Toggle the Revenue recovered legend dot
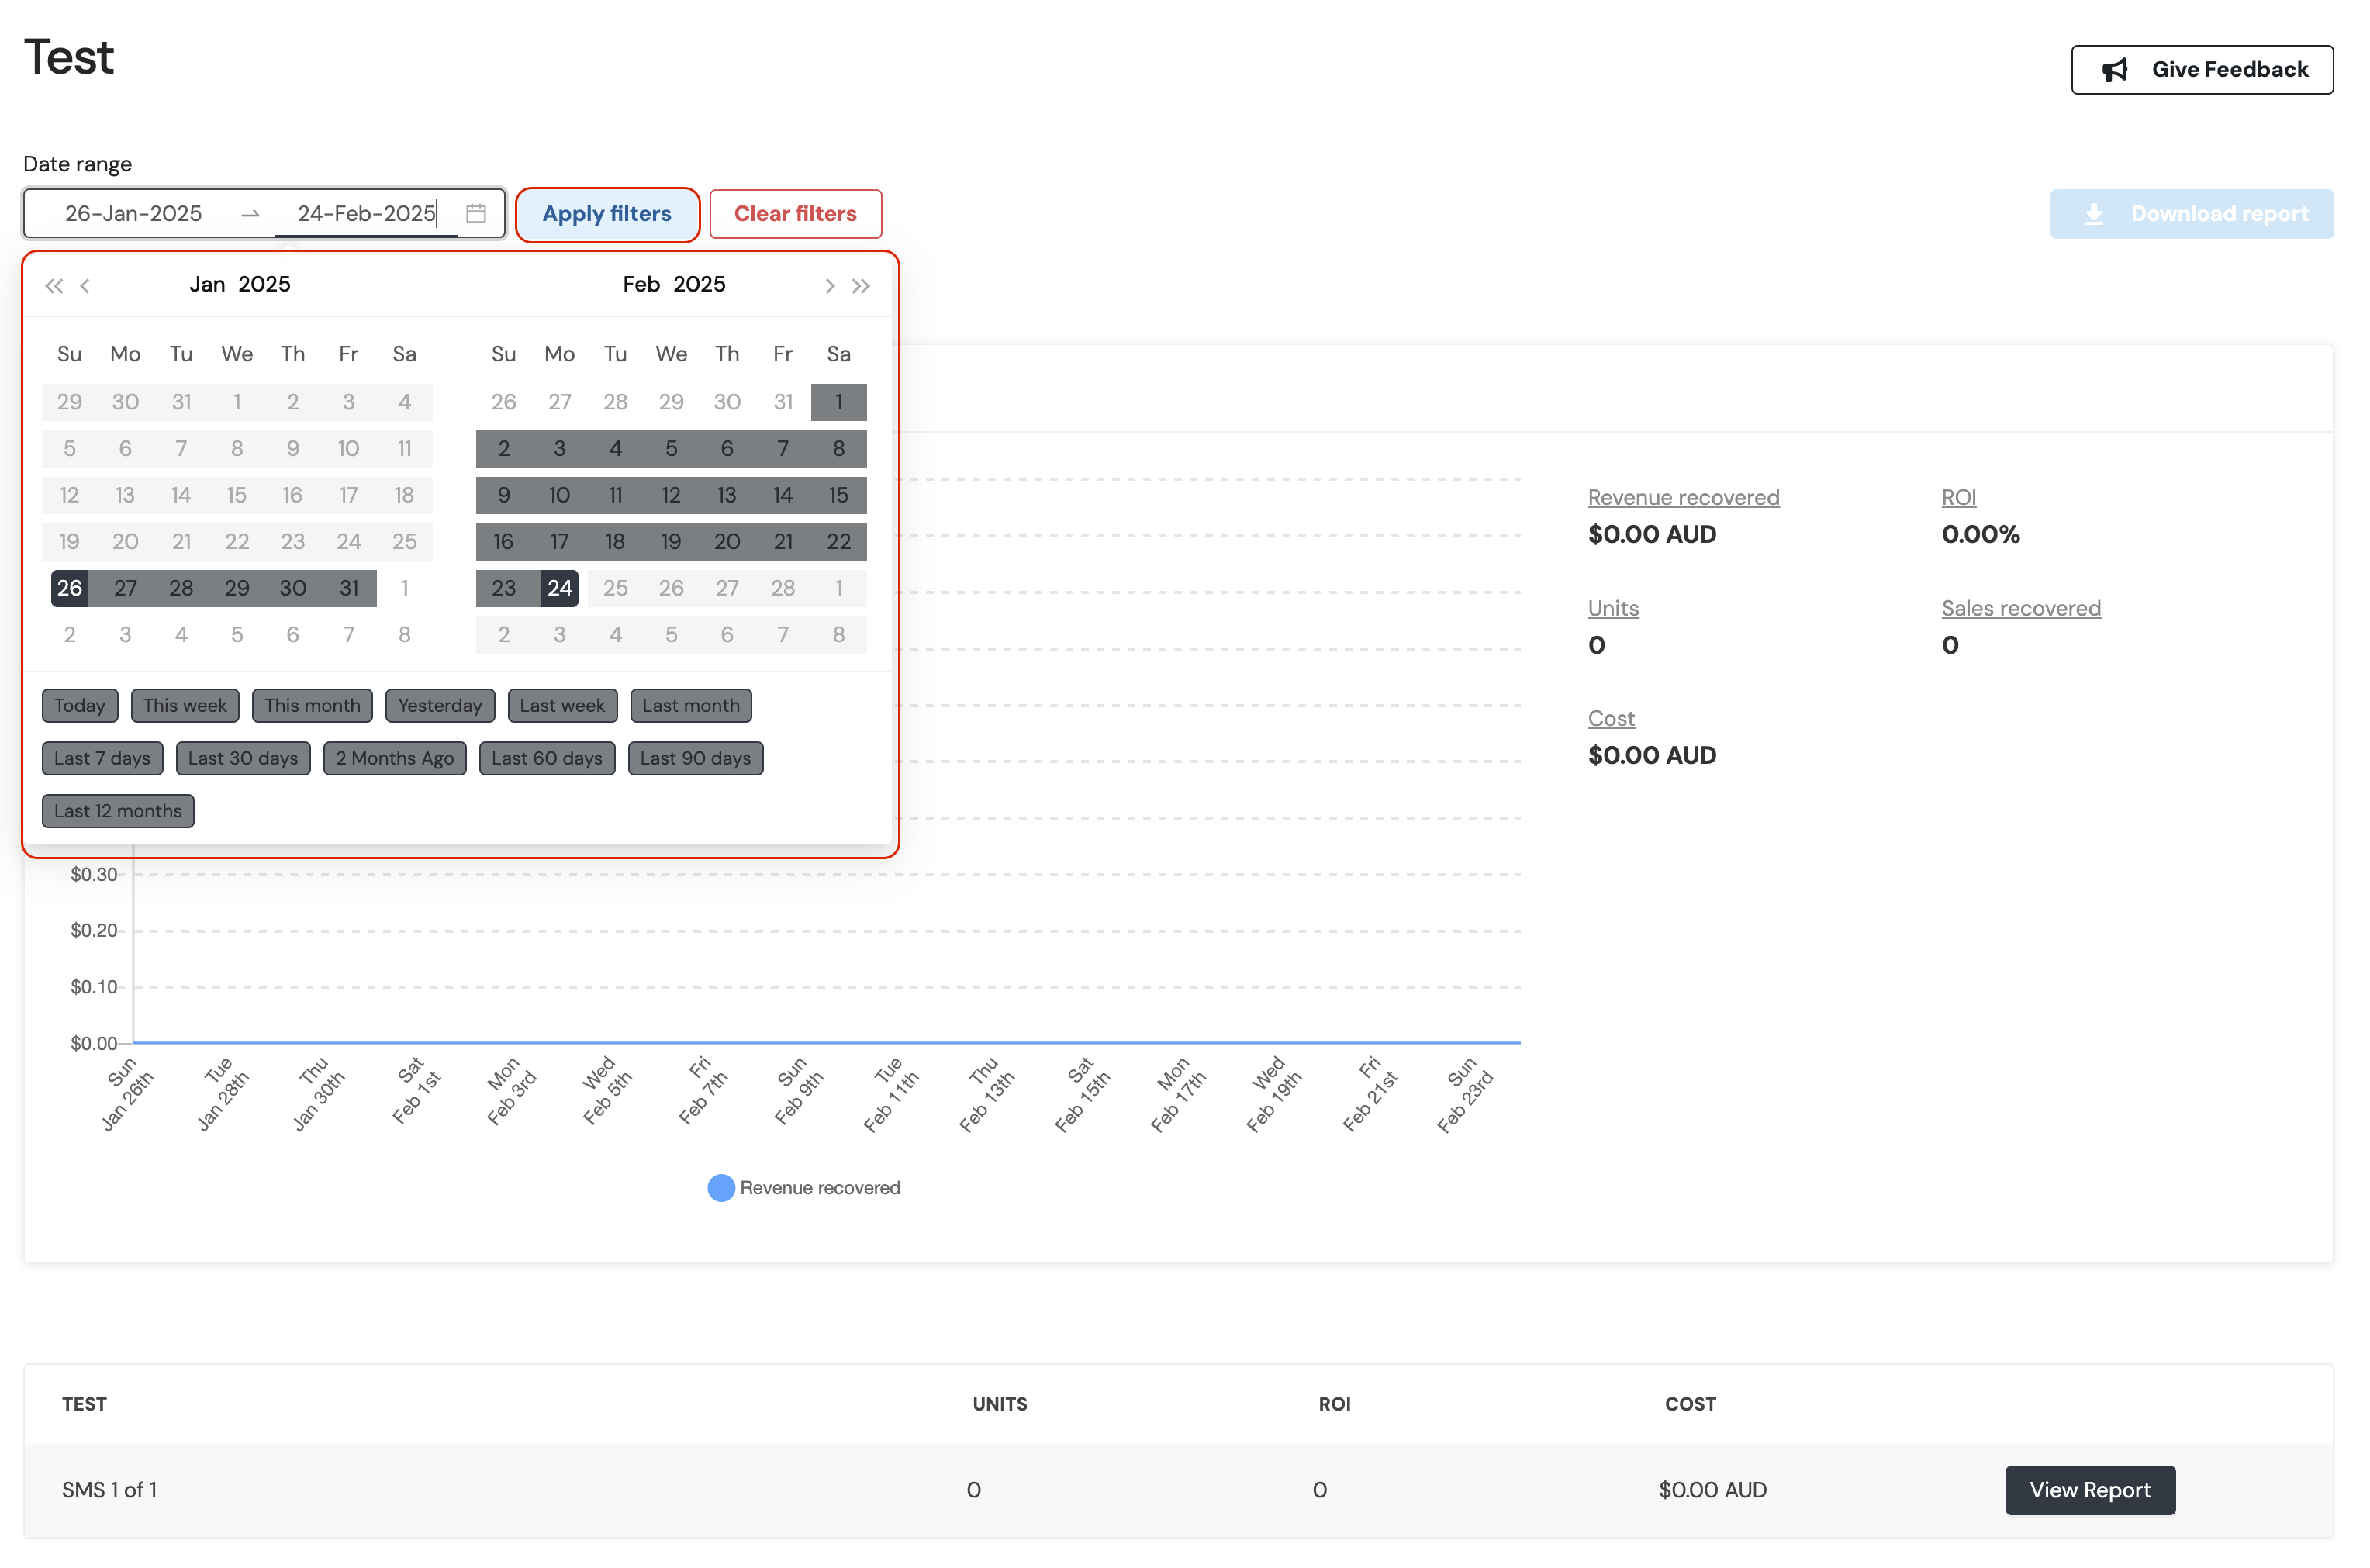 (x=721, y=1188)
